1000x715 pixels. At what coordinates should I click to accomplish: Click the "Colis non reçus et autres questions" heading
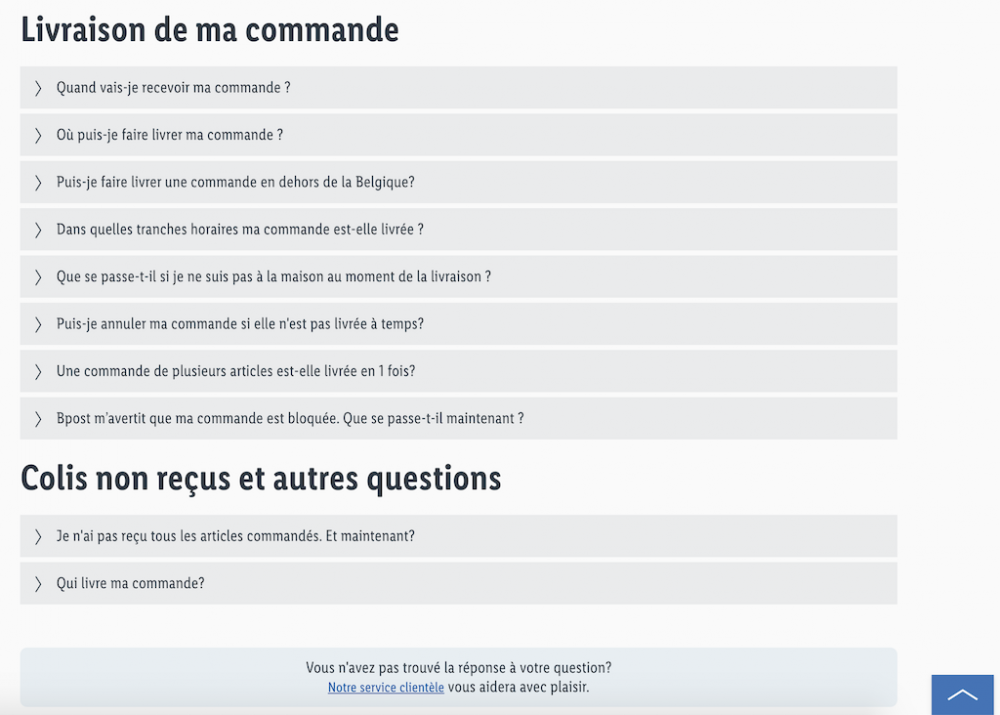261,478
